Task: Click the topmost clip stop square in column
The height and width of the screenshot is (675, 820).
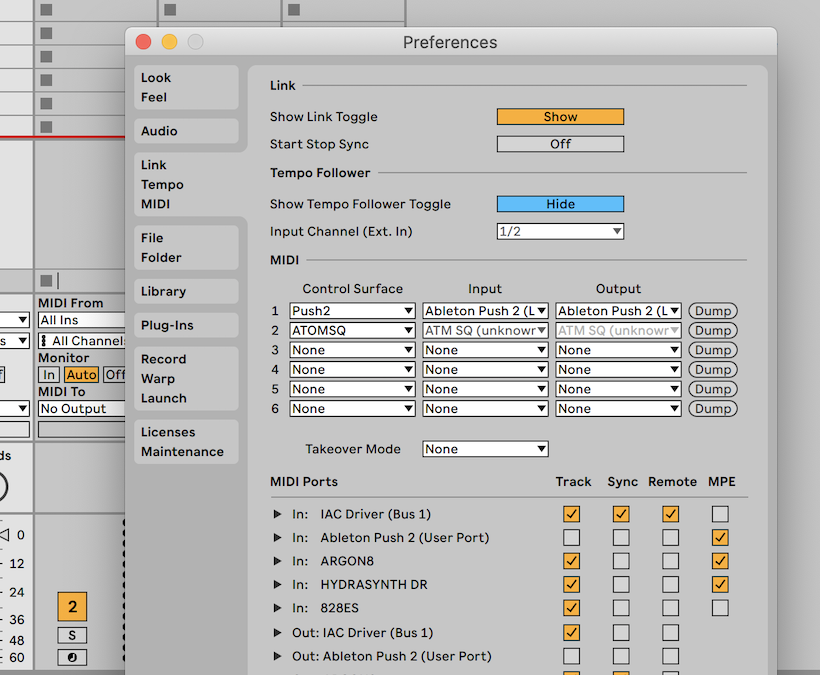Action: [47, 10]
